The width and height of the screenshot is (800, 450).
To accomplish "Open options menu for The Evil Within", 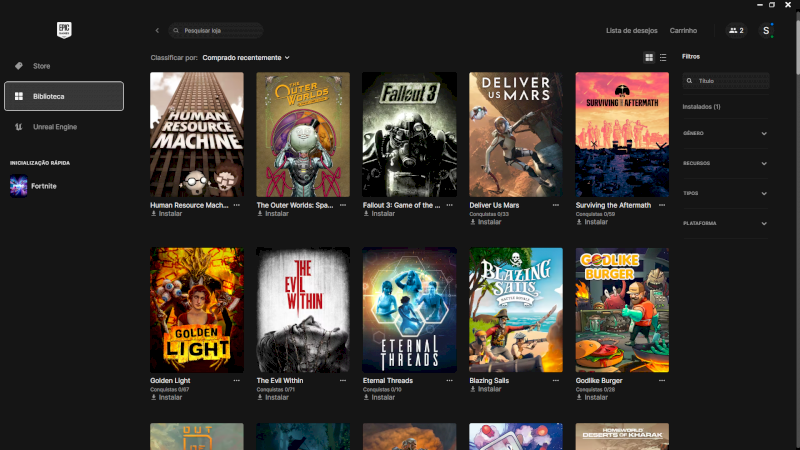I will click(343, 381).
